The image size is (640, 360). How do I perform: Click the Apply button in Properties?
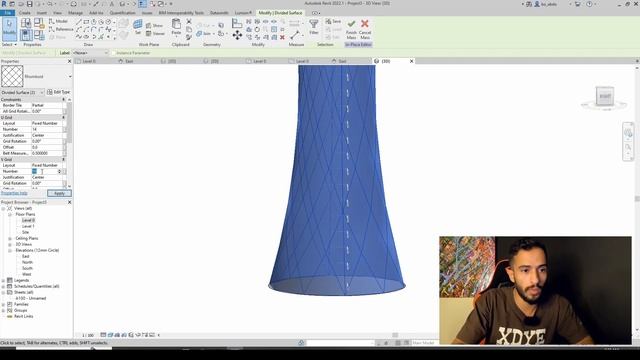tap(59, 193)
